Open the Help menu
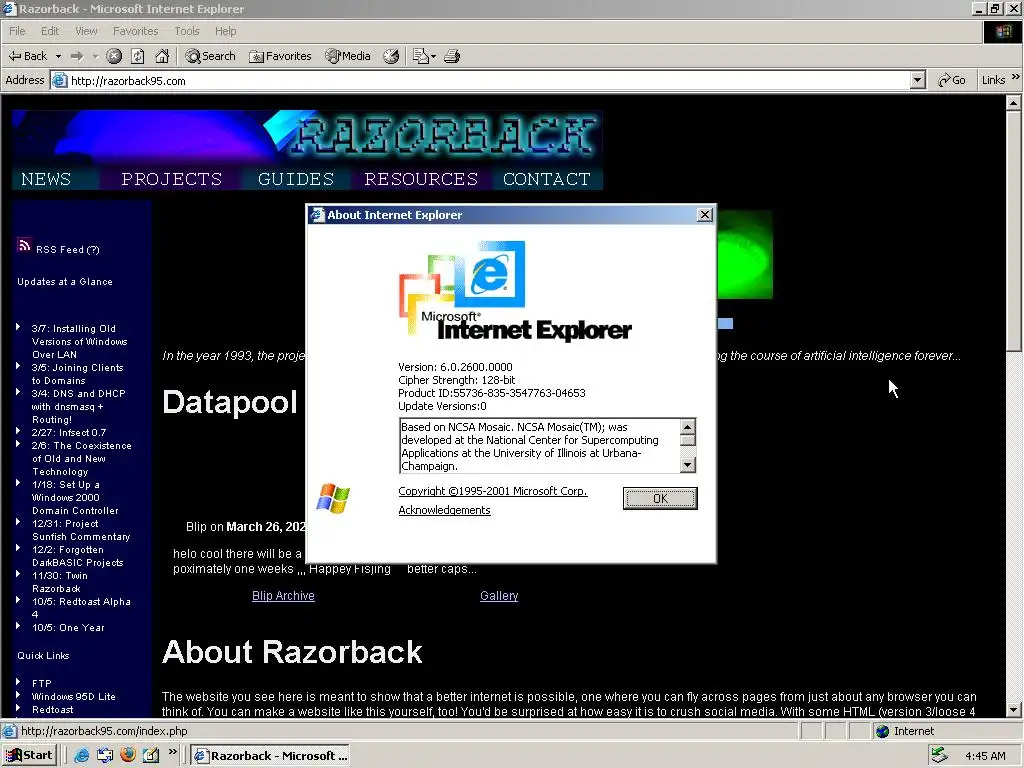This screenshot has height=768, width=1024. [x=225, y=31]
